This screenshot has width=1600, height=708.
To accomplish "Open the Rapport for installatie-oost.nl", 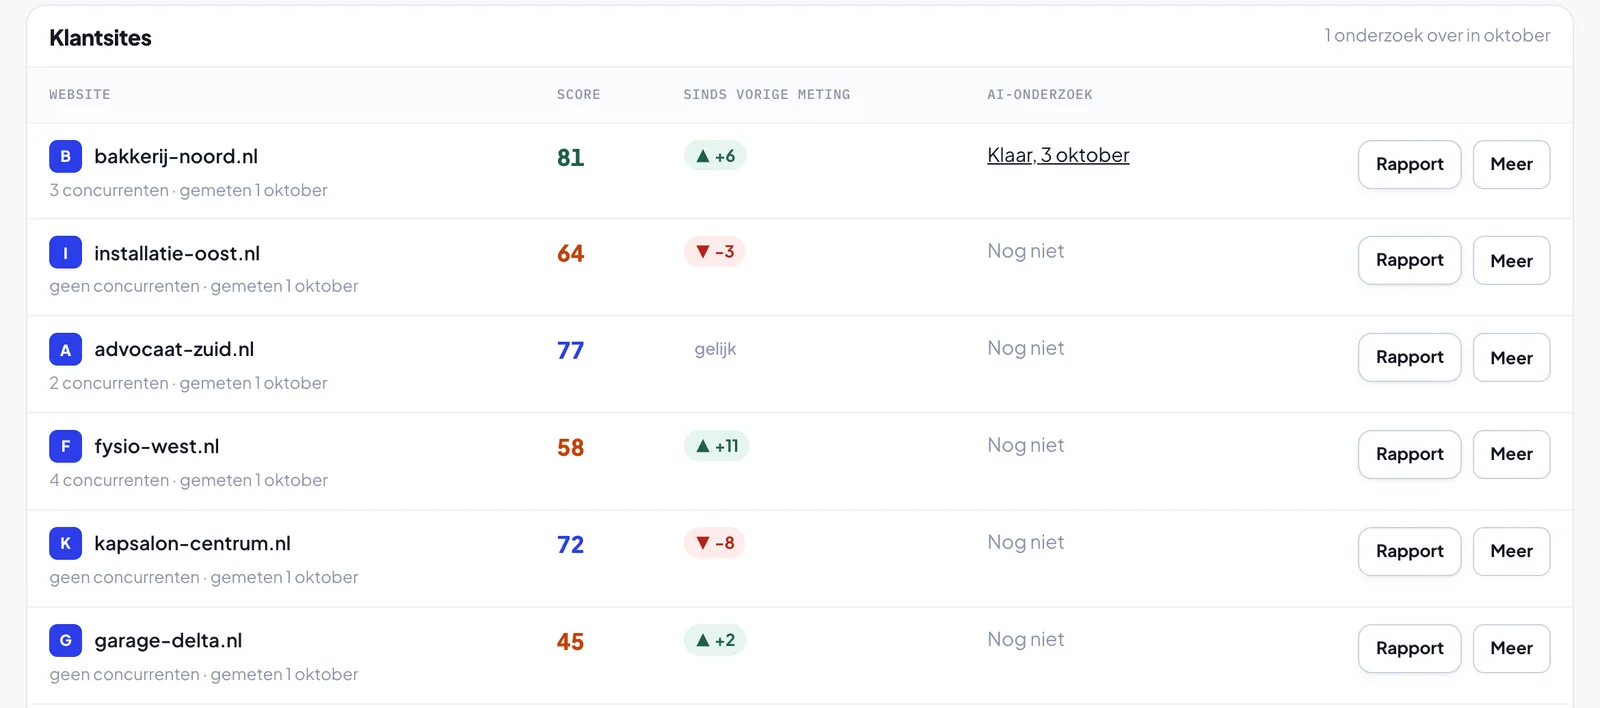I will 1409,260.
